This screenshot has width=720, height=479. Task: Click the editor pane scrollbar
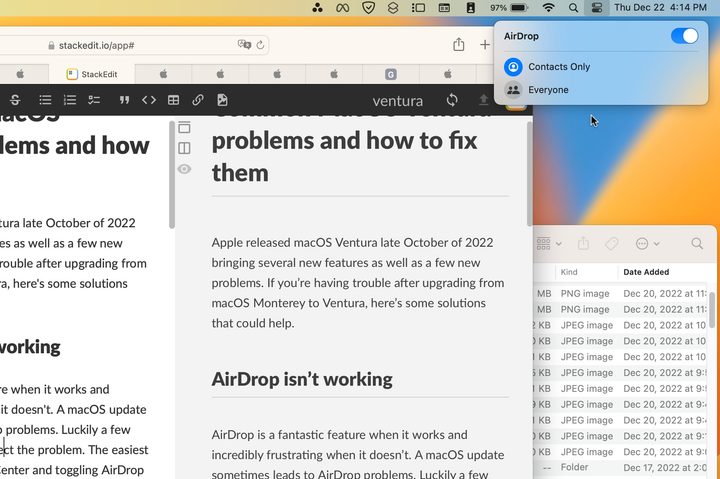click(x=172, y=175)
